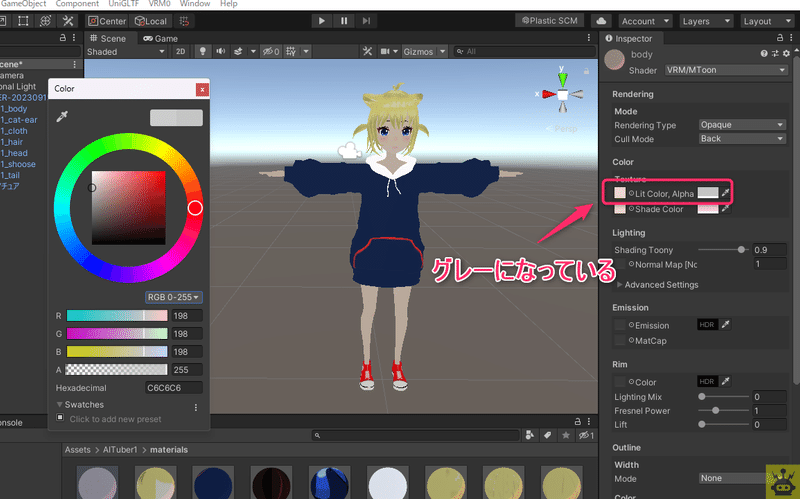Open custom editor tools in main toolbar
This screenshot has width=800, height=499.
click(68, 21)
